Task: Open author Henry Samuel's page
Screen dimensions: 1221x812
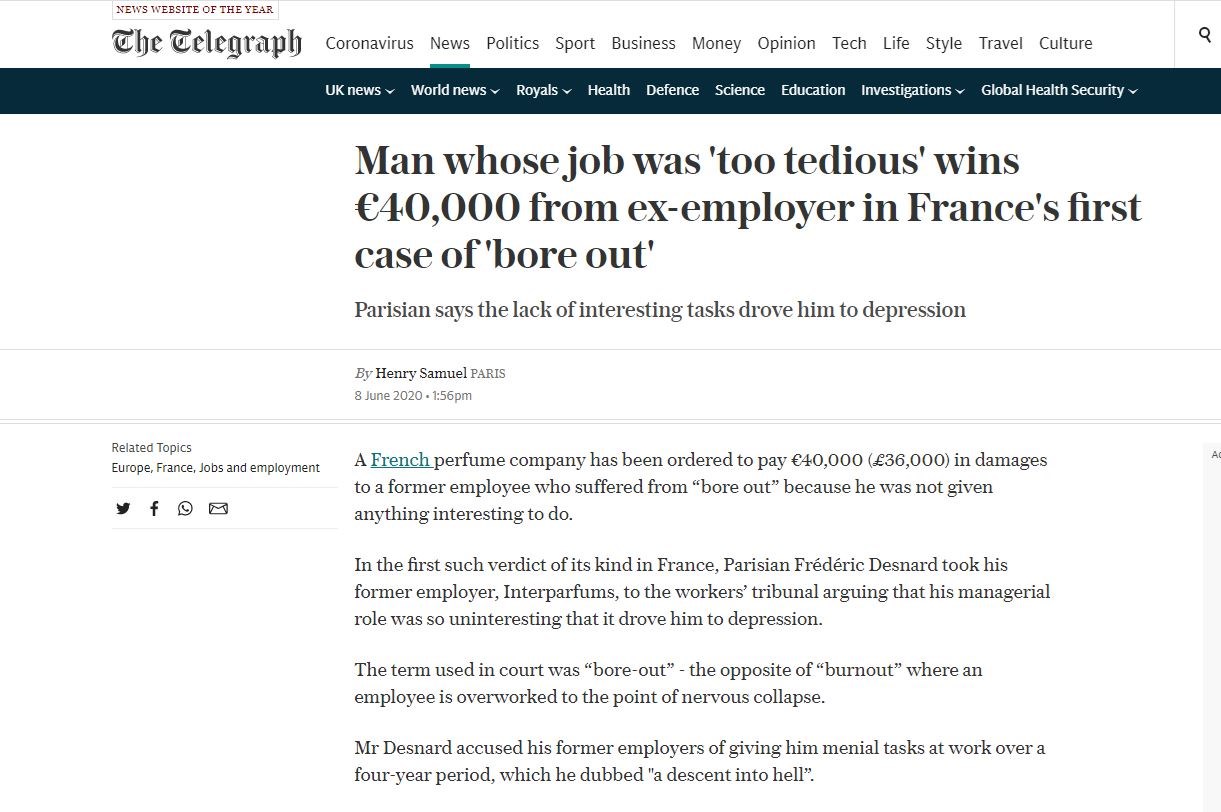Action: [x=420, y=374]
